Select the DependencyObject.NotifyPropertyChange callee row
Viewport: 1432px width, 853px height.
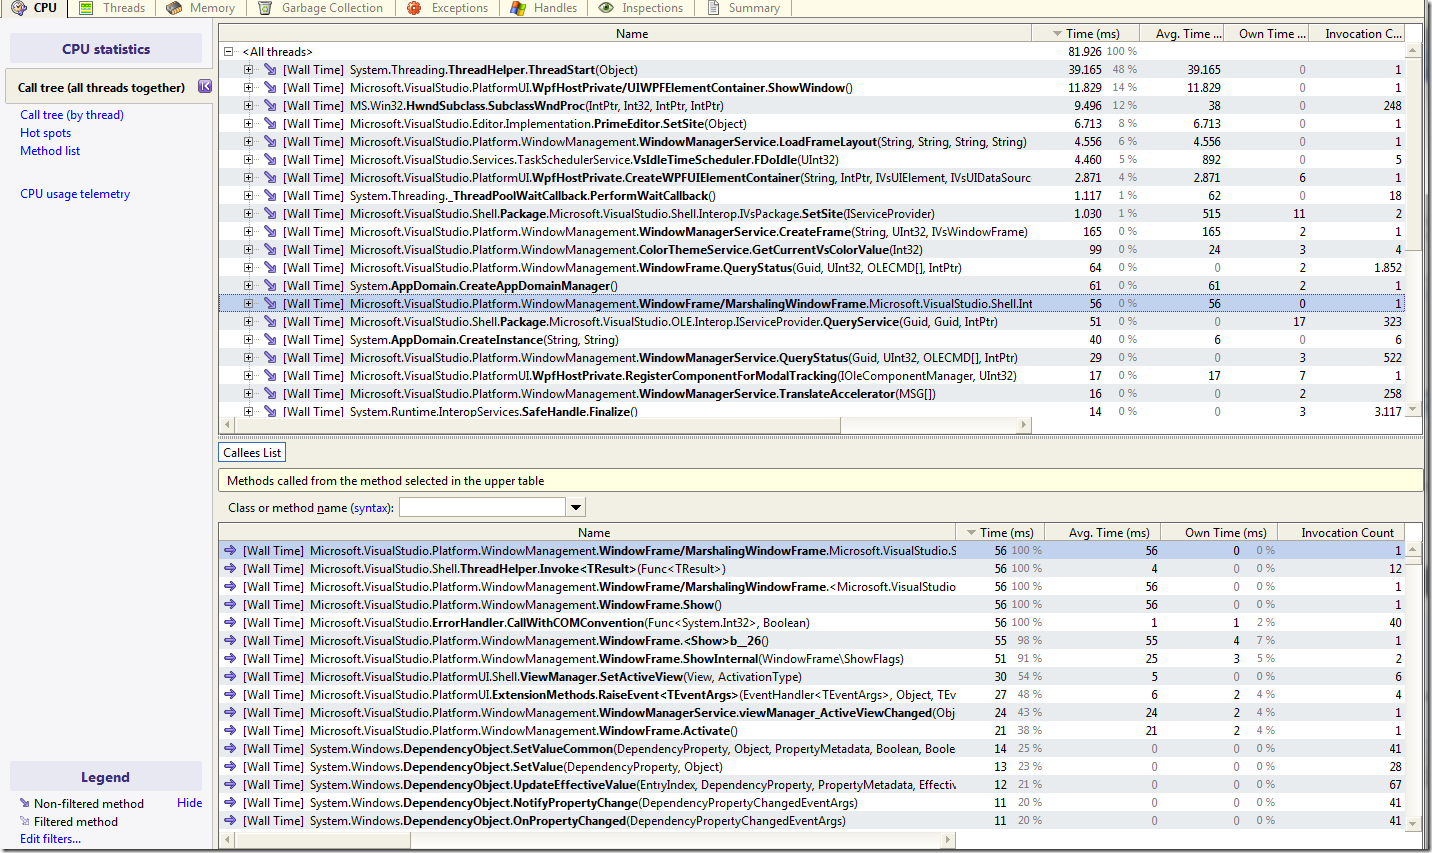(x=812, y=803)
